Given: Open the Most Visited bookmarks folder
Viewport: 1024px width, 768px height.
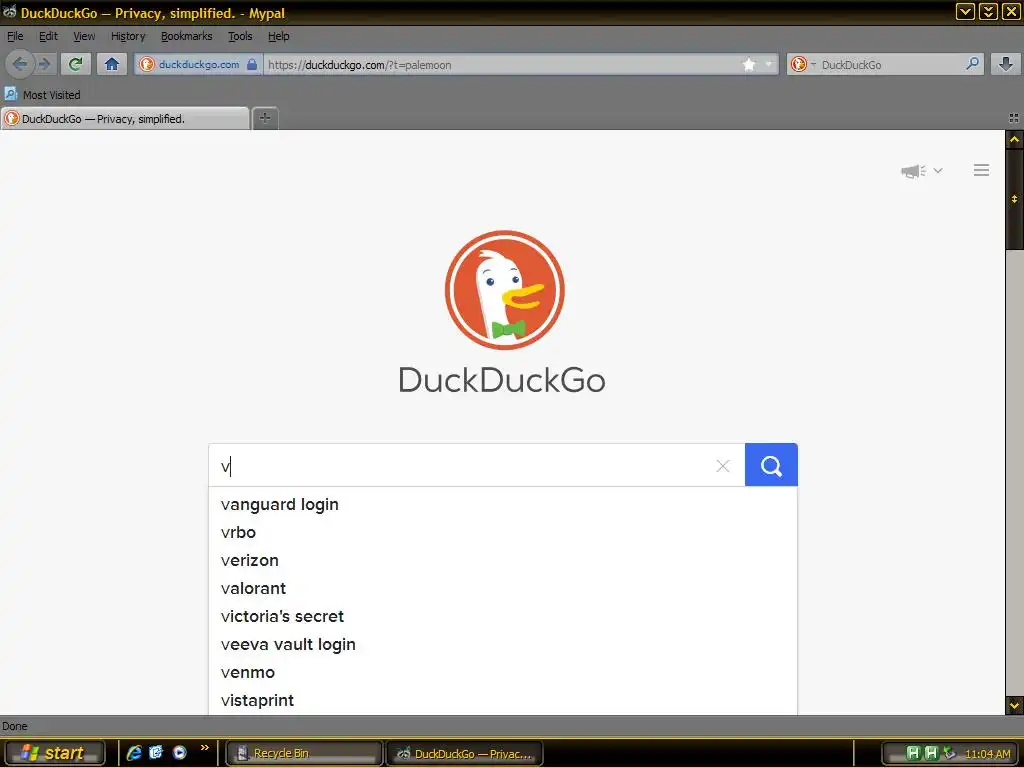Looking at the screenshot, I should (42, 95).
